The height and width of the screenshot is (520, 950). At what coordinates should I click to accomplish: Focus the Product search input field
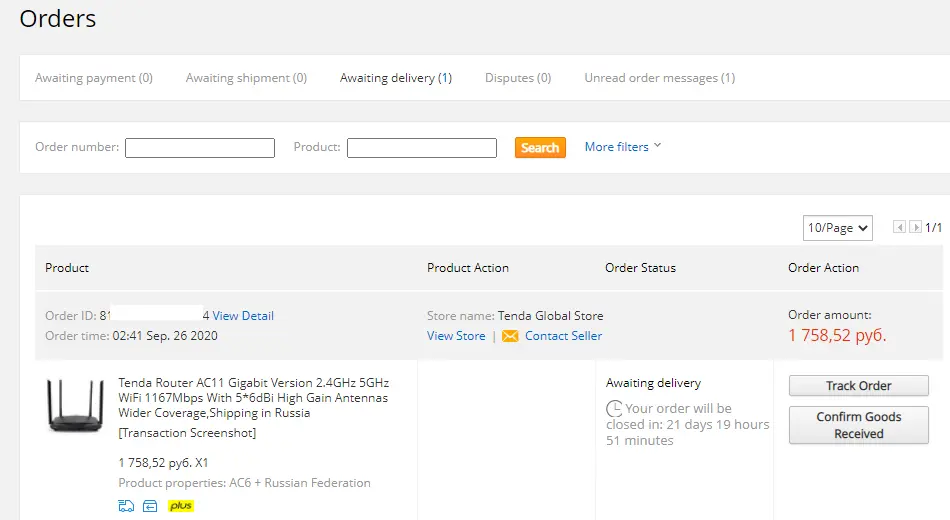[x=422, y=148]
